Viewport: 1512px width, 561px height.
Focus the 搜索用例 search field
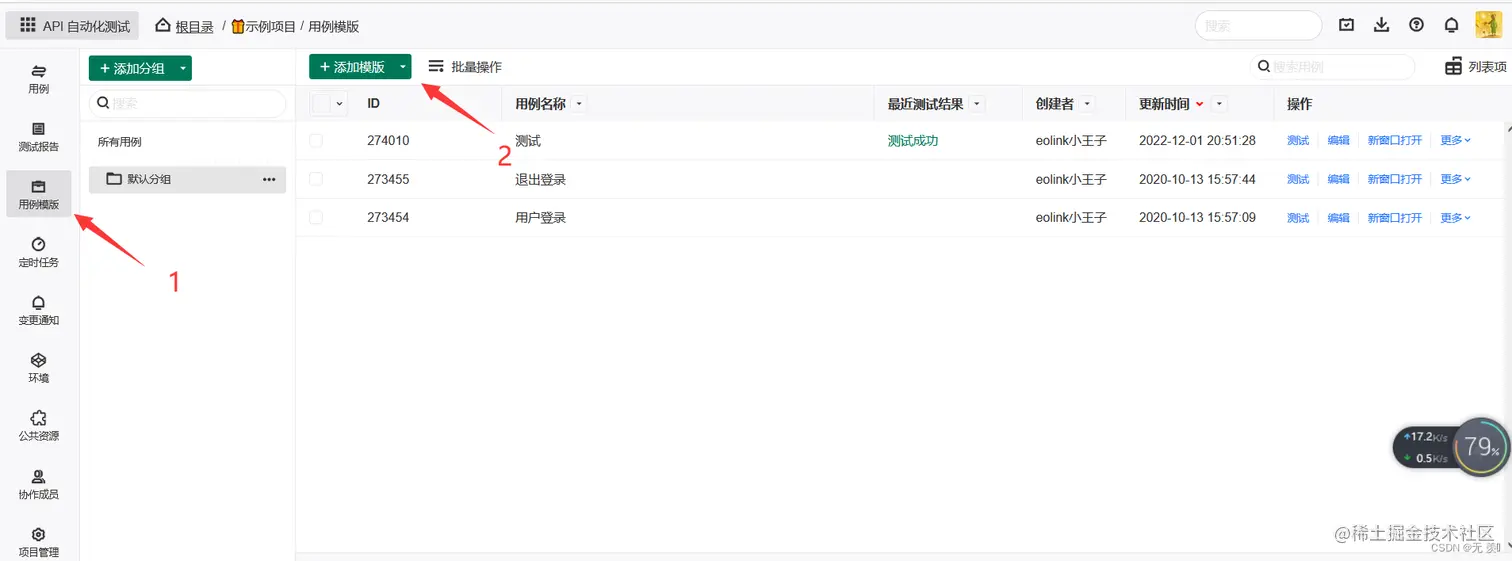tap(1333, 67)
